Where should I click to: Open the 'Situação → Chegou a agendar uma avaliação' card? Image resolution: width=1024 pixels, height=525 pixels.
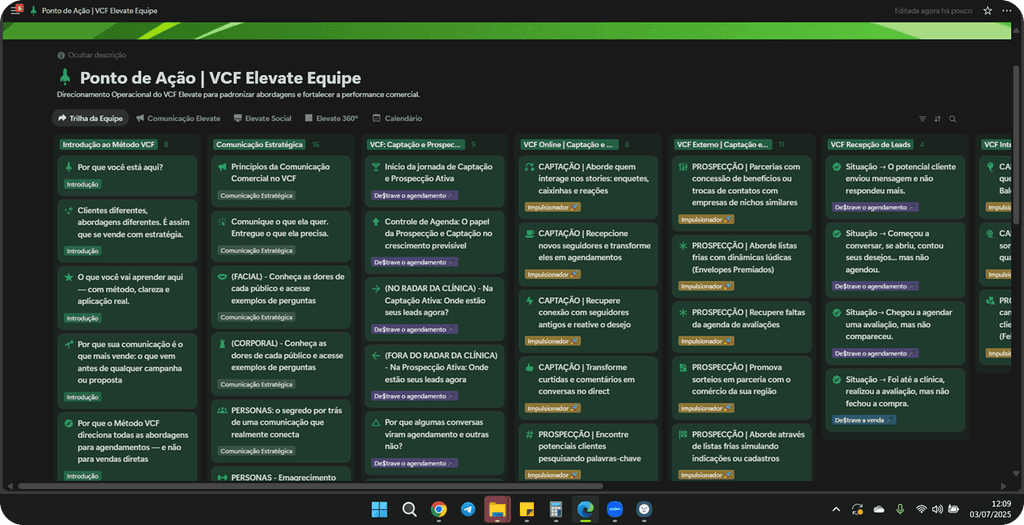point(895,332)
